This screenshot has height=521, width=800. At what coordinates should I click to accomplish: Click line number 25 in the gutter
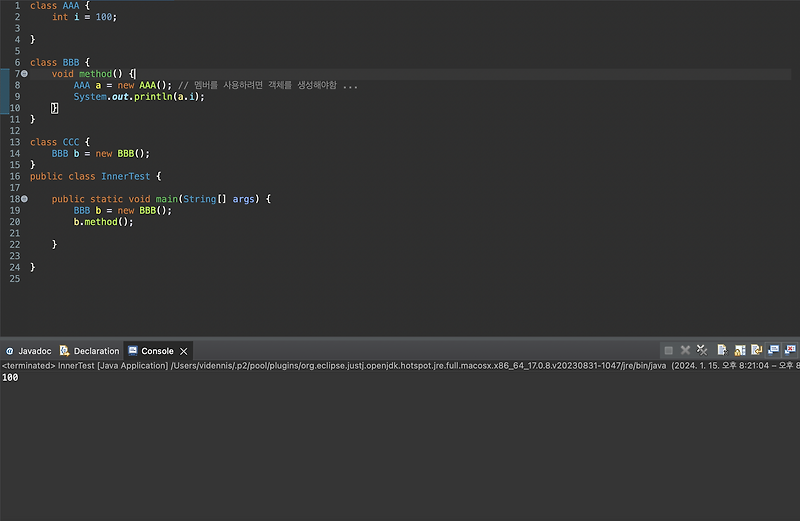point(15,279)
